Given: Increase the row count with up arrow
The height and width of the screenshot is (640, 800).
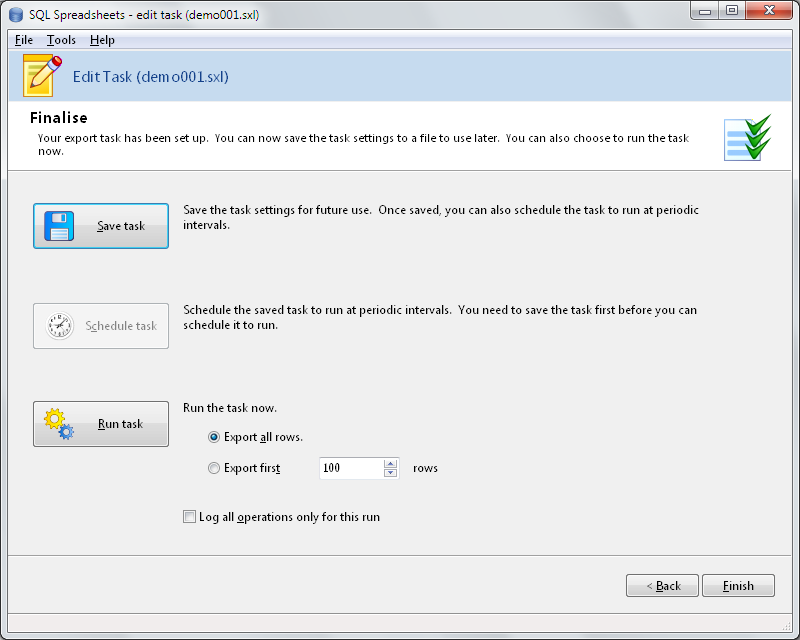Looking at the screenshot, I should pyautogui.click(x=390, y=463).
